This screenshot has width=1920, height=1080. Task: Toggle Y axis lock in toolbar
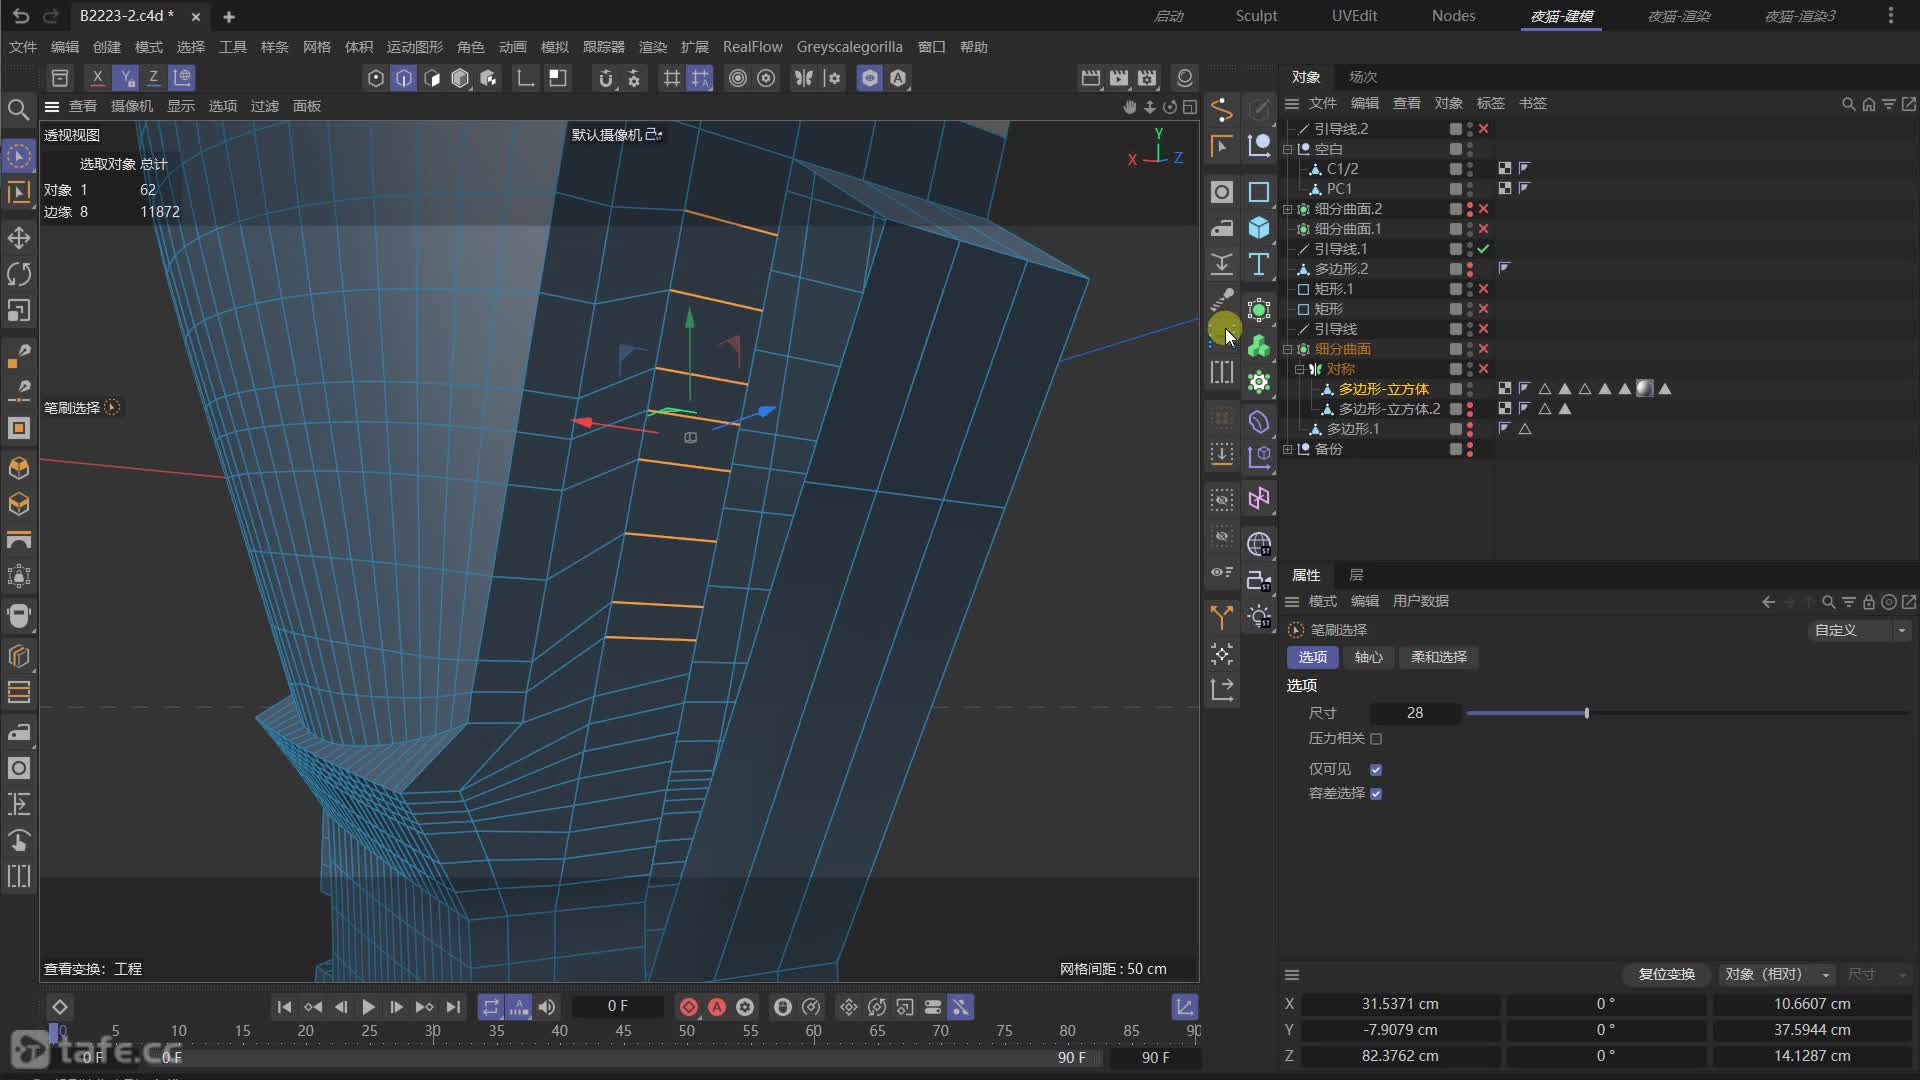(x=125, y=78)
